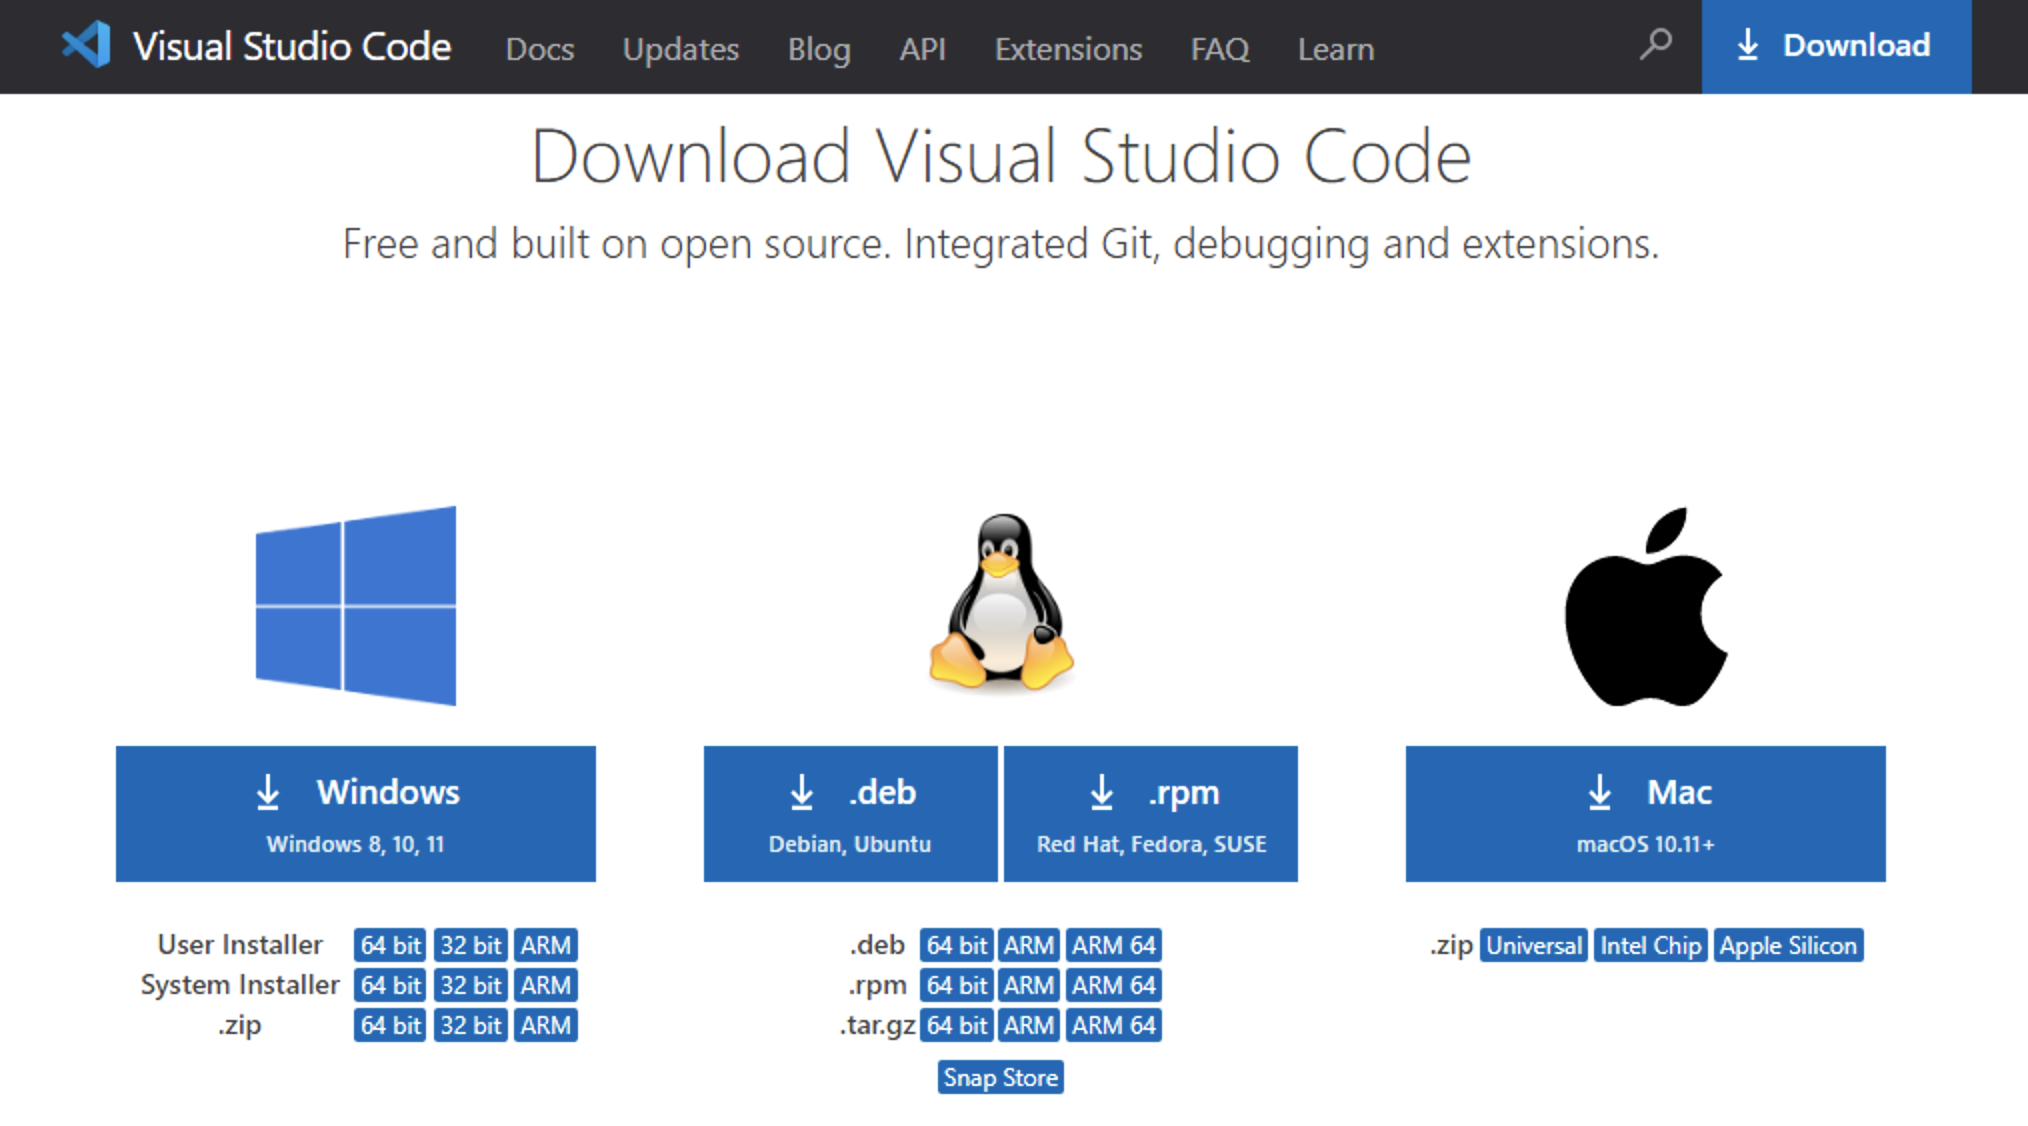2028x1126 pixels.
Task: Choose .tar.gz ARM
Action: point(1029,1025)
